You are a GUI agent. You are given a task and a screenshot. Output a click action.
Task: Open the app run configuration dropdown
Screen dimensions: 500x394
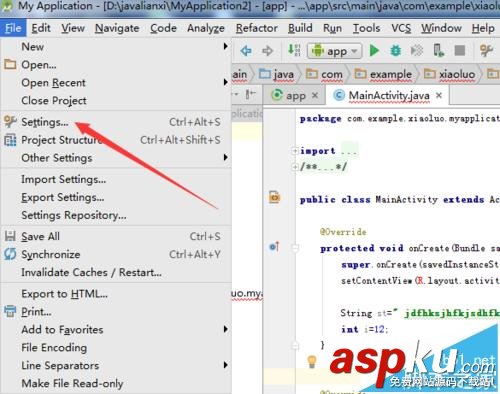334,51
